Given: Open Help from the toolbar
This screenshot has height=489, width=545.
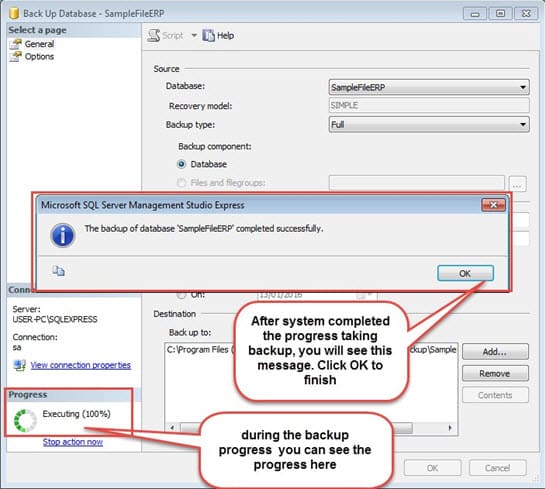Looking at the screenshot, I should click(218, 35).
